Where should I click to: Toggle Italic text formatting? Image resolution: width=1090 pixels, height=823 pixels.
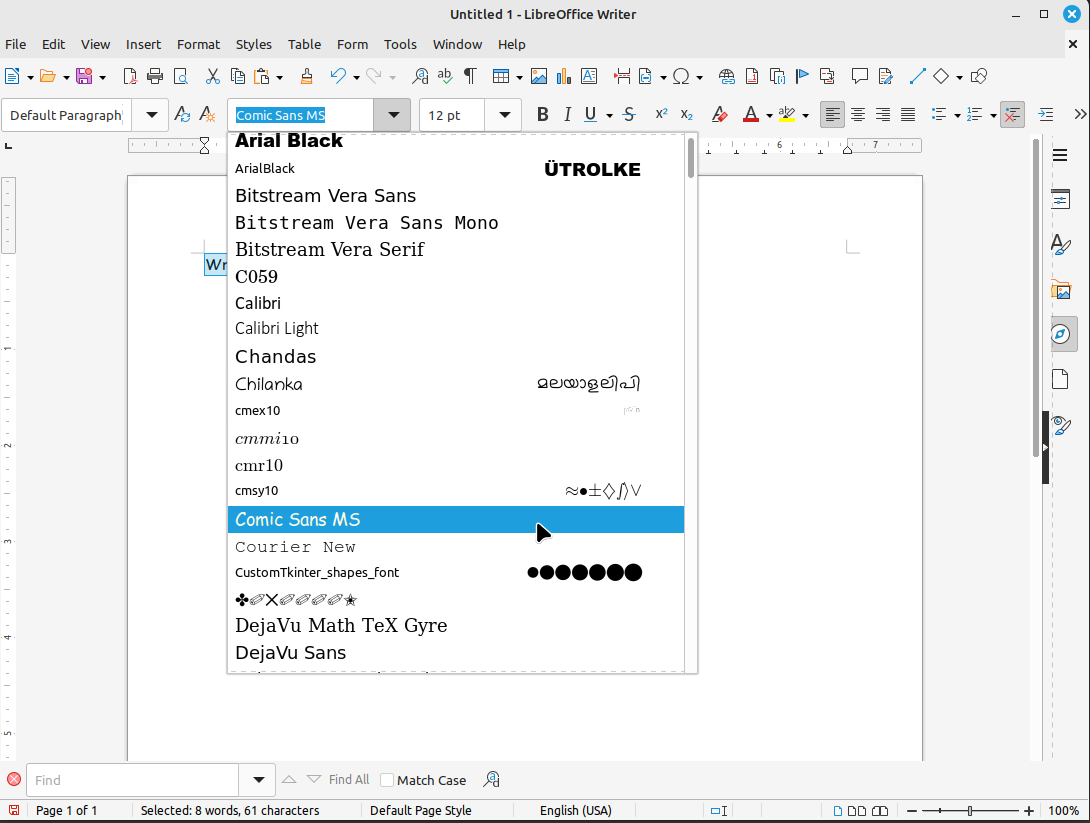tap(567, 115)
